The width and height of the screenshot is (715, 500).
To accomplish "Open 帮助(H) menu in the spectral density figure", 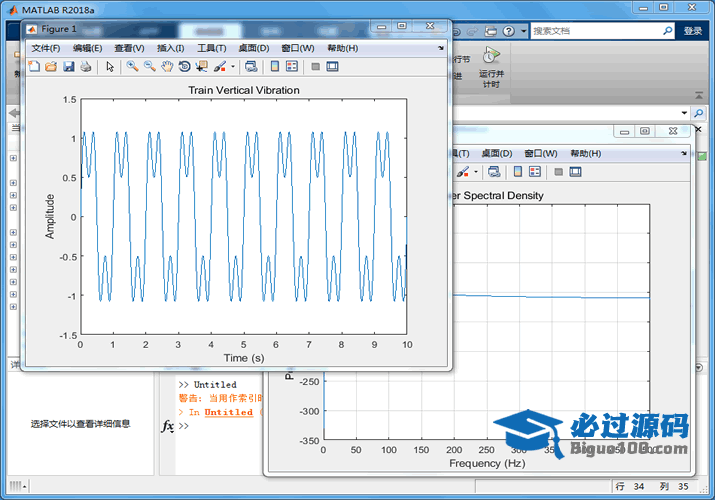I will click(x=585, y=154).
